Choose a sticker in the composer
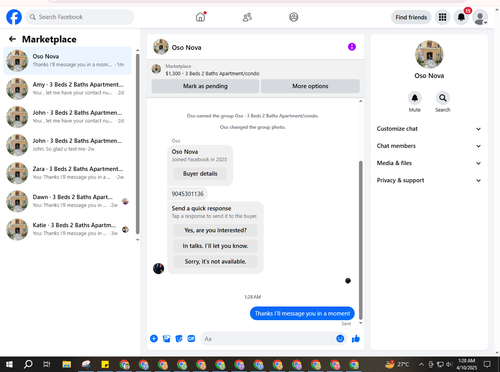This screenshot has height=372, width=500. click(179, 339)
